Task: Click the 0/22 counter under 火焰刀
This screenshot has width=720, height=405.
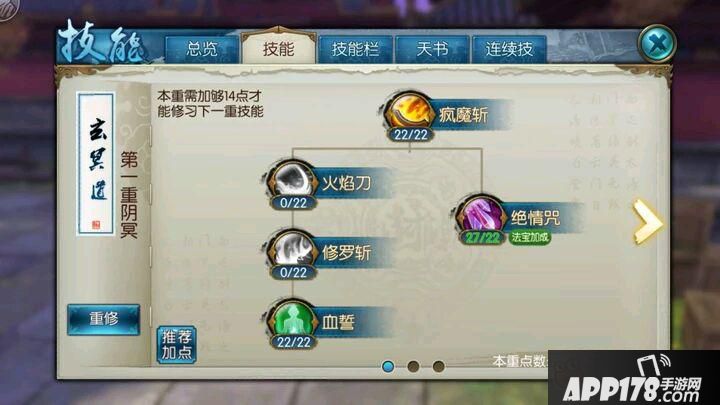Action: pos(293,202)
